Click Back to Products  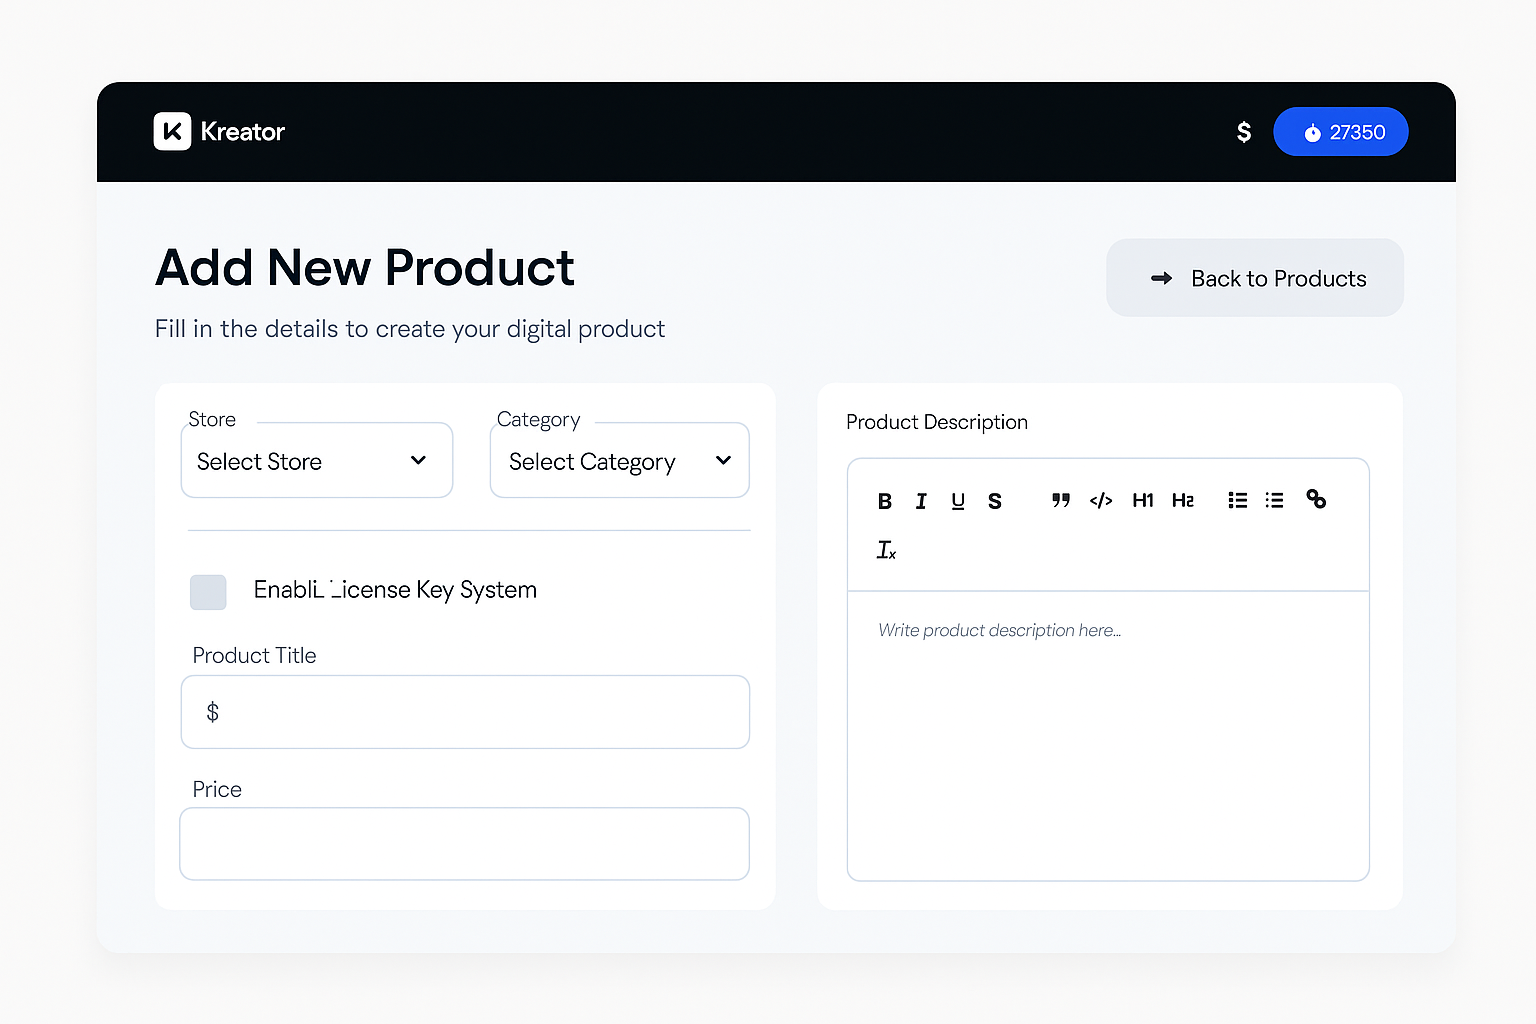point(1254,278)
